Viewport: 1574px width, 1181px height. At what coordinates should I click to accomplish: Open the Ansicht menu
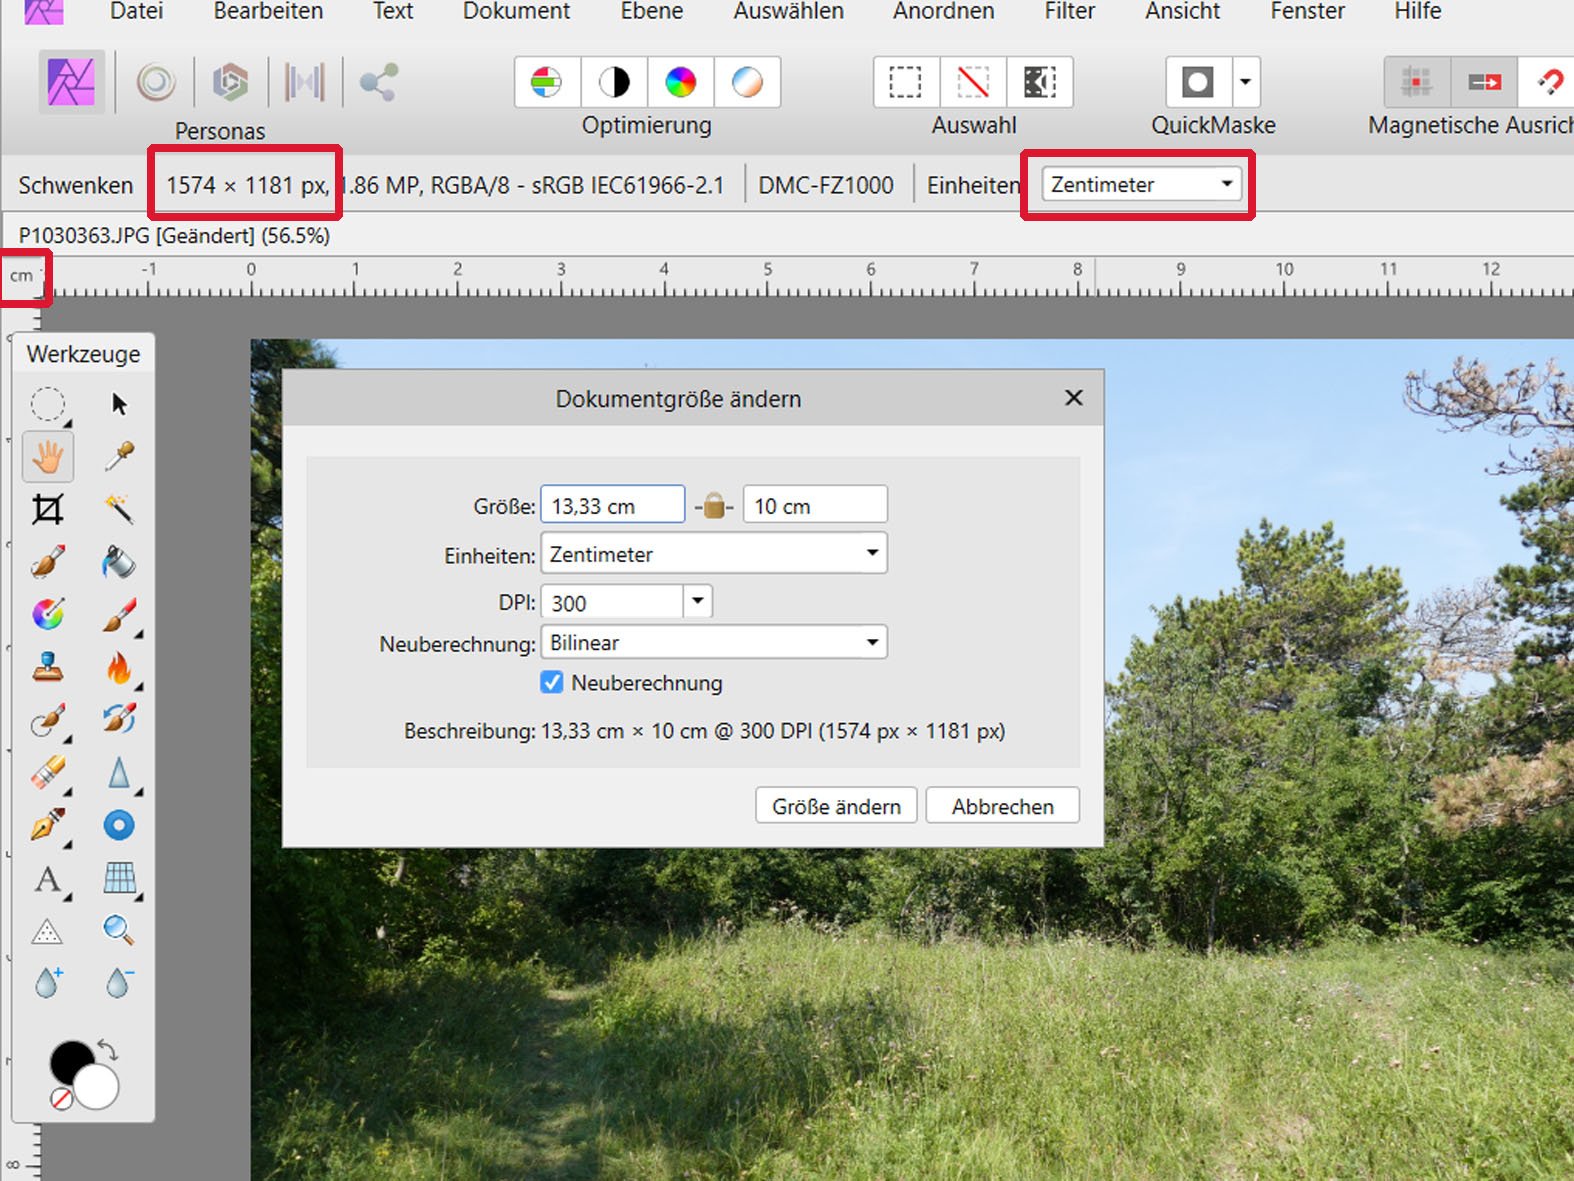point(1183,11)
